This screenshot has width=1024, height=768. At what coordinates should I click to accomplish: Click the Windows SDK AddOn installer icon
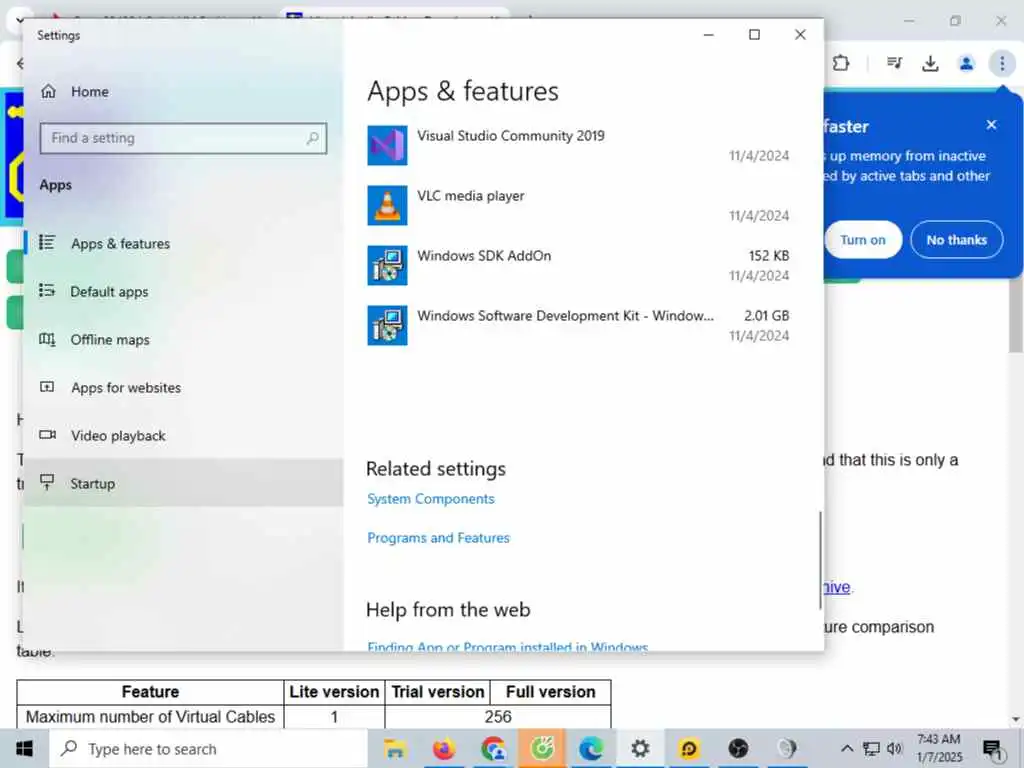387,265
